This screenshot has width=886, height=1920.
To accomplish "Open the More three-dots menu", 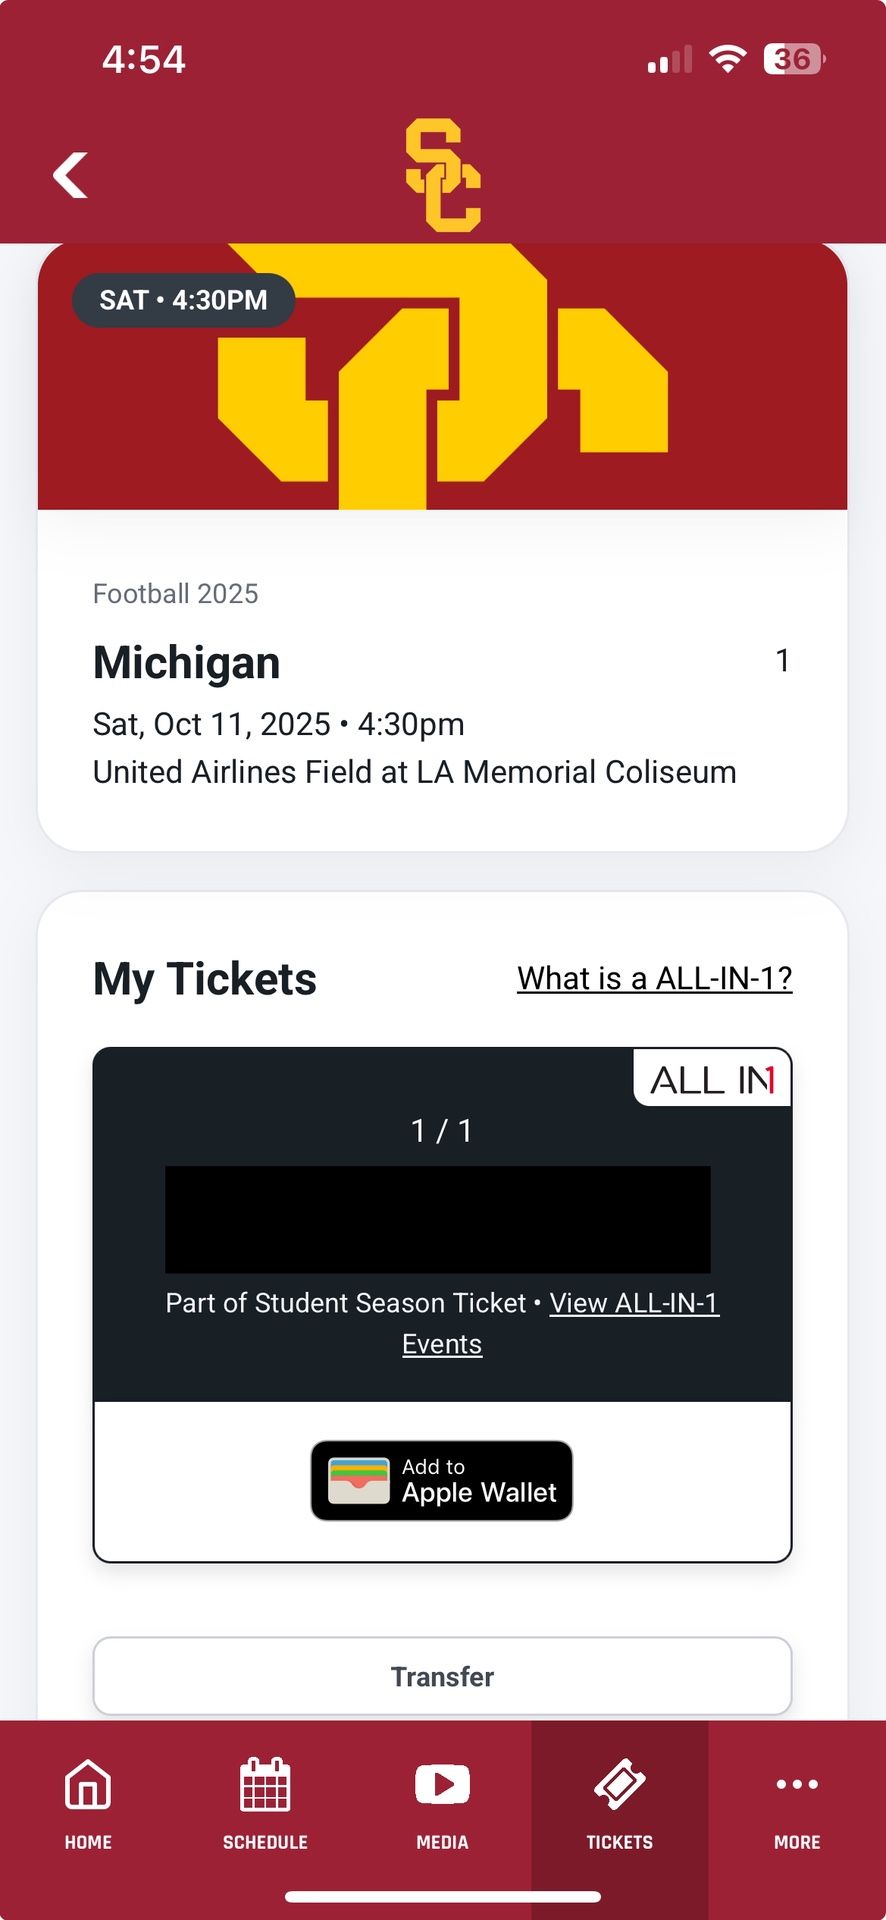I will (797, 1784).
